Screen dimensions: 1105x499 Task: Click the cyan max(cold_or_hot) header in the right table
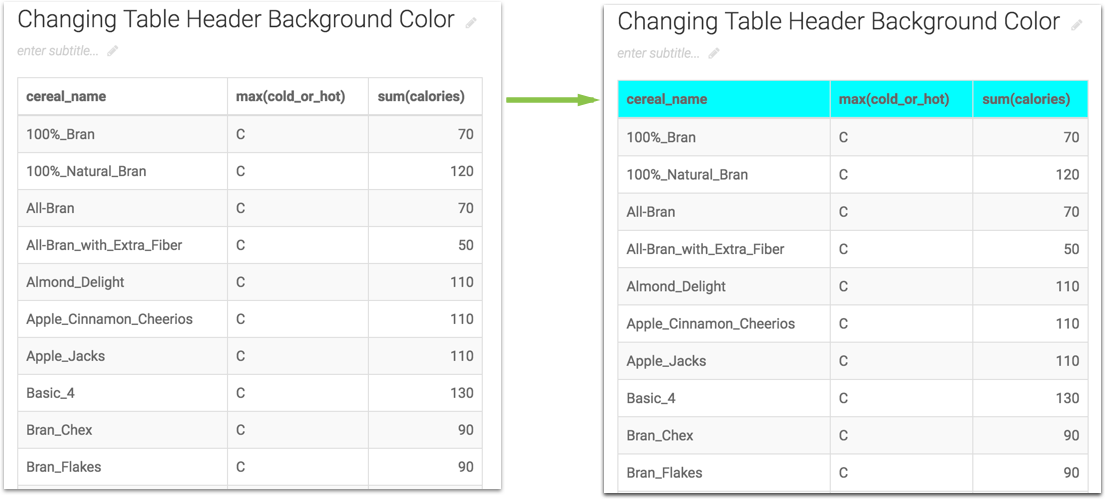pos(894,99)
